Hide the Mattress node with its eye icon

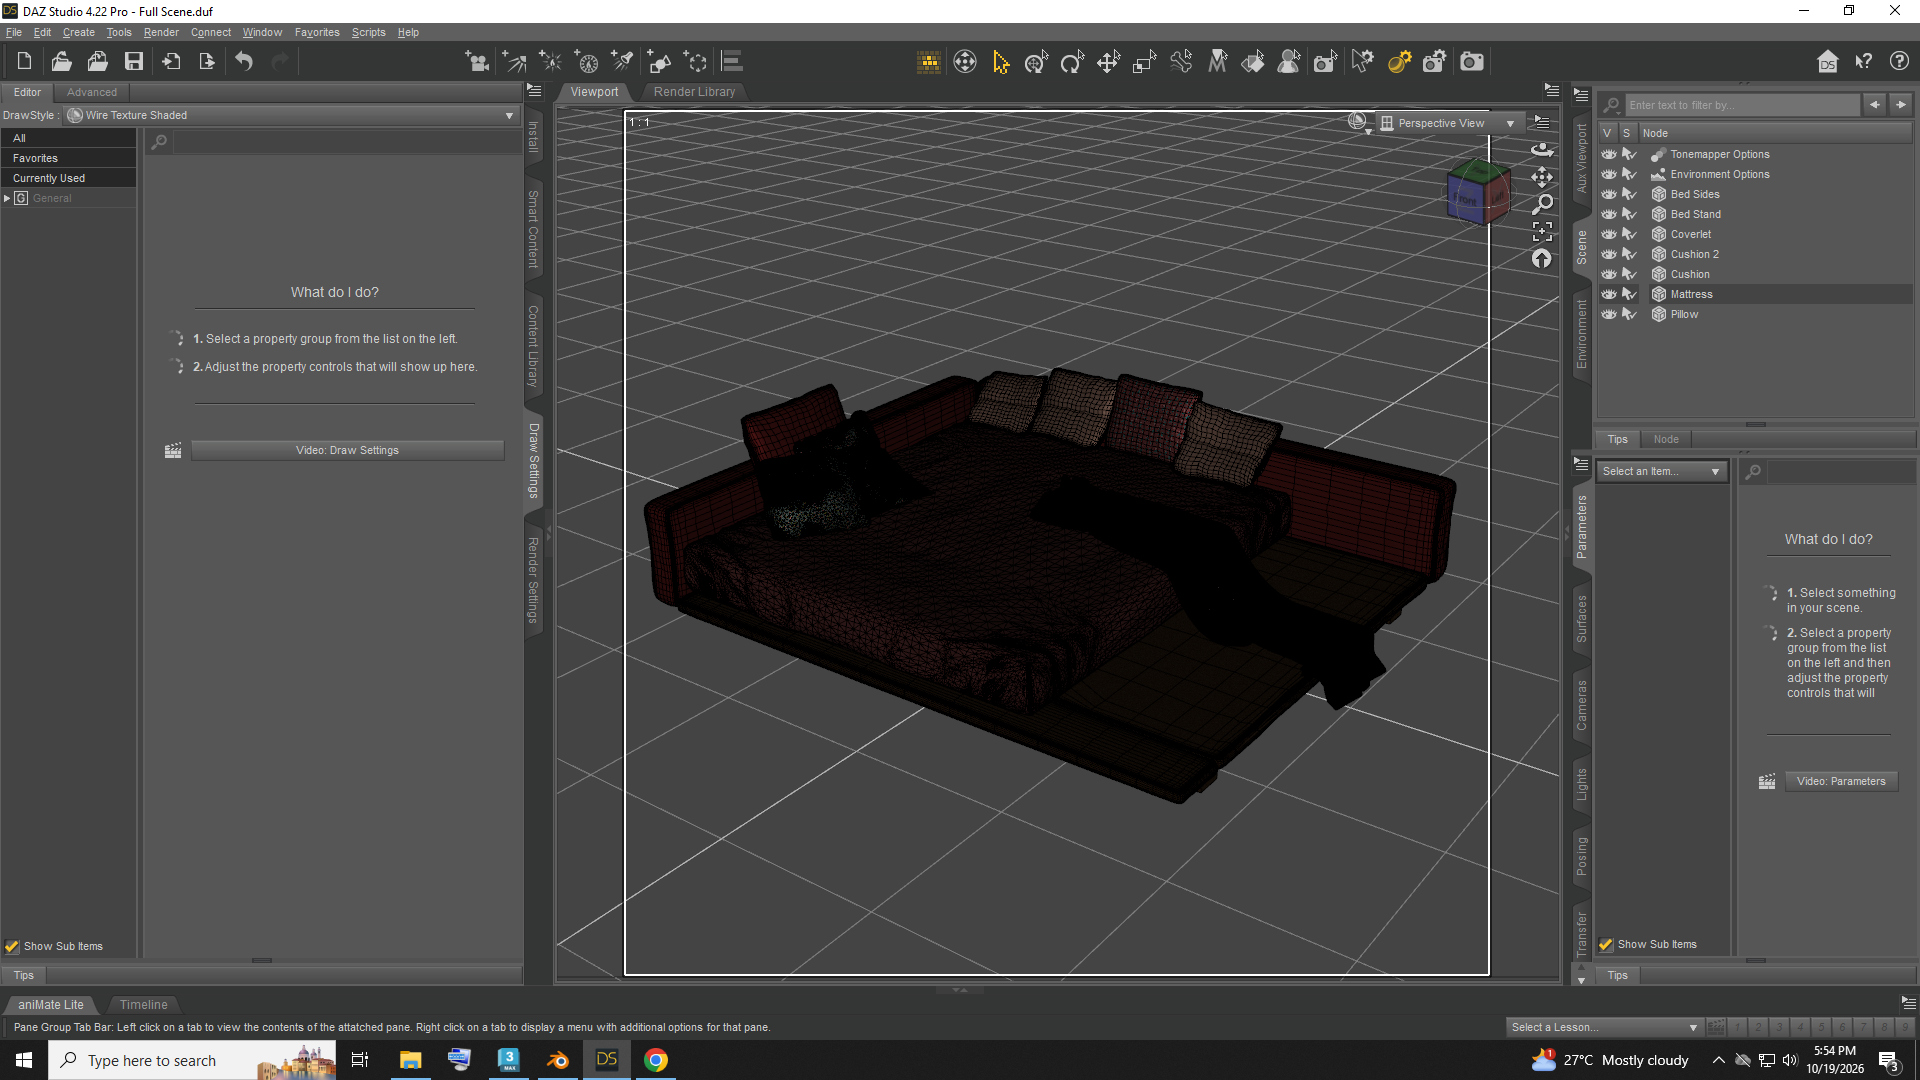pos(1608,294)
